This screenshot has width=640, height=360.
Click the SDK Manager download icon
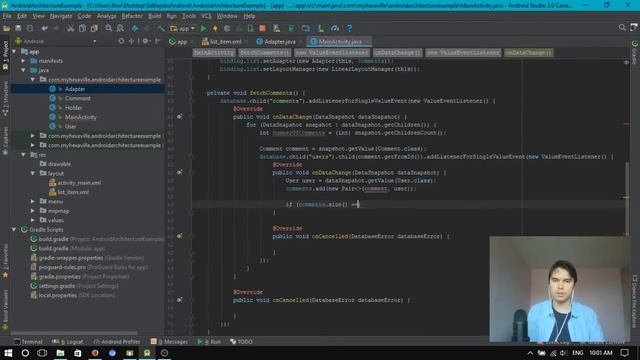320,28
